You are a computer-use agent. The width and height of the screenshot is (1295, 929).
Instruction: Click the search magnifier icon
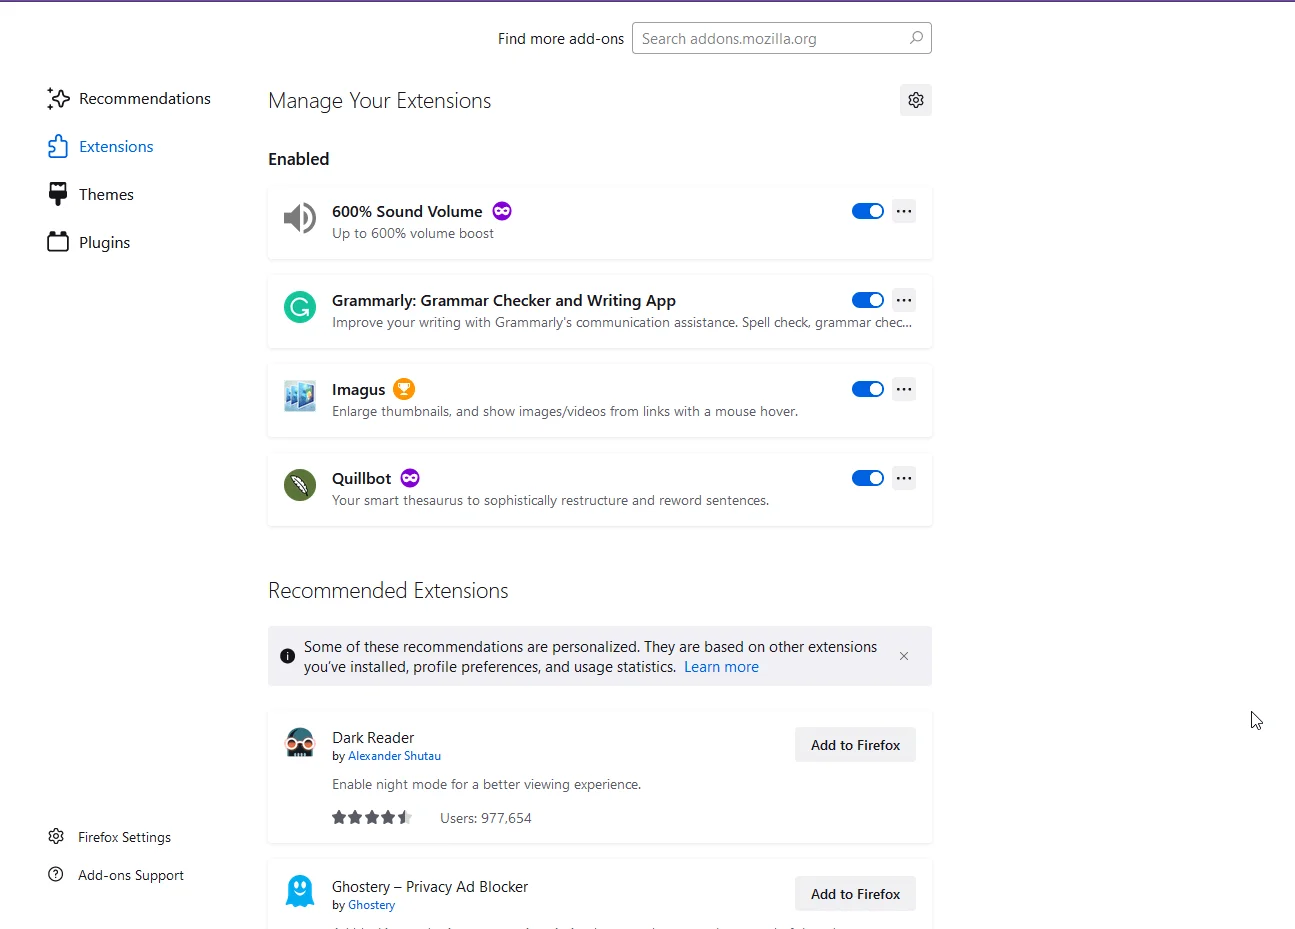point(916,38)
